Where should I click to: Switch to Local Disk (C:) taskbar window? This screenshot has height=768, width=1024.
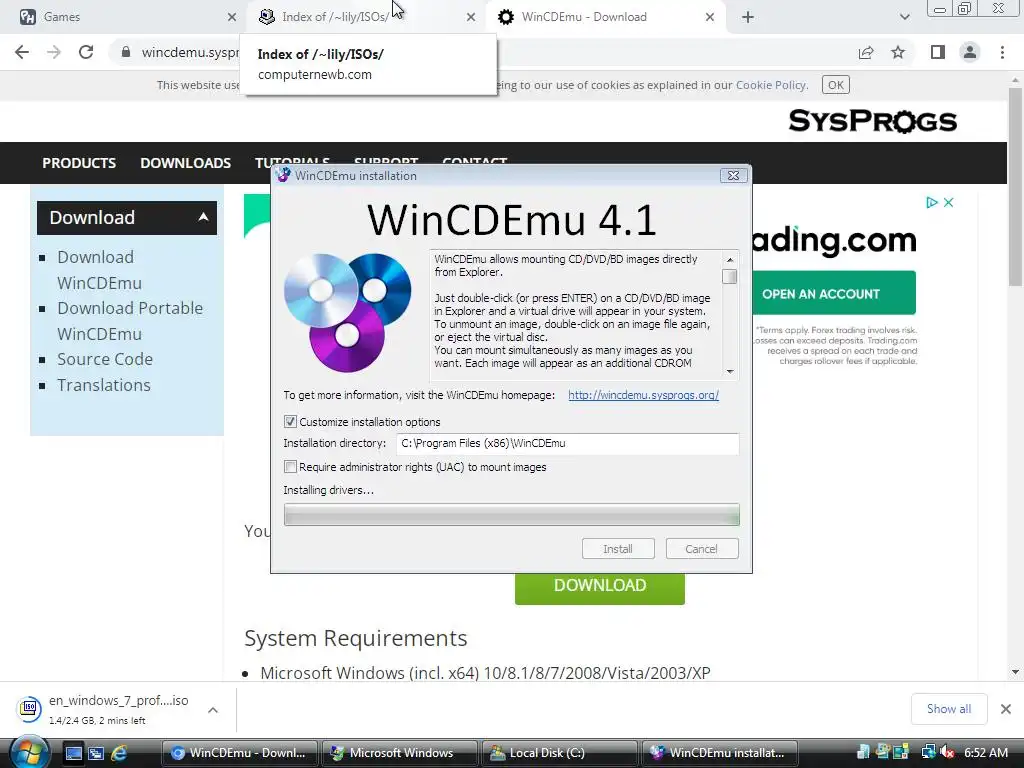coord(560,753)
